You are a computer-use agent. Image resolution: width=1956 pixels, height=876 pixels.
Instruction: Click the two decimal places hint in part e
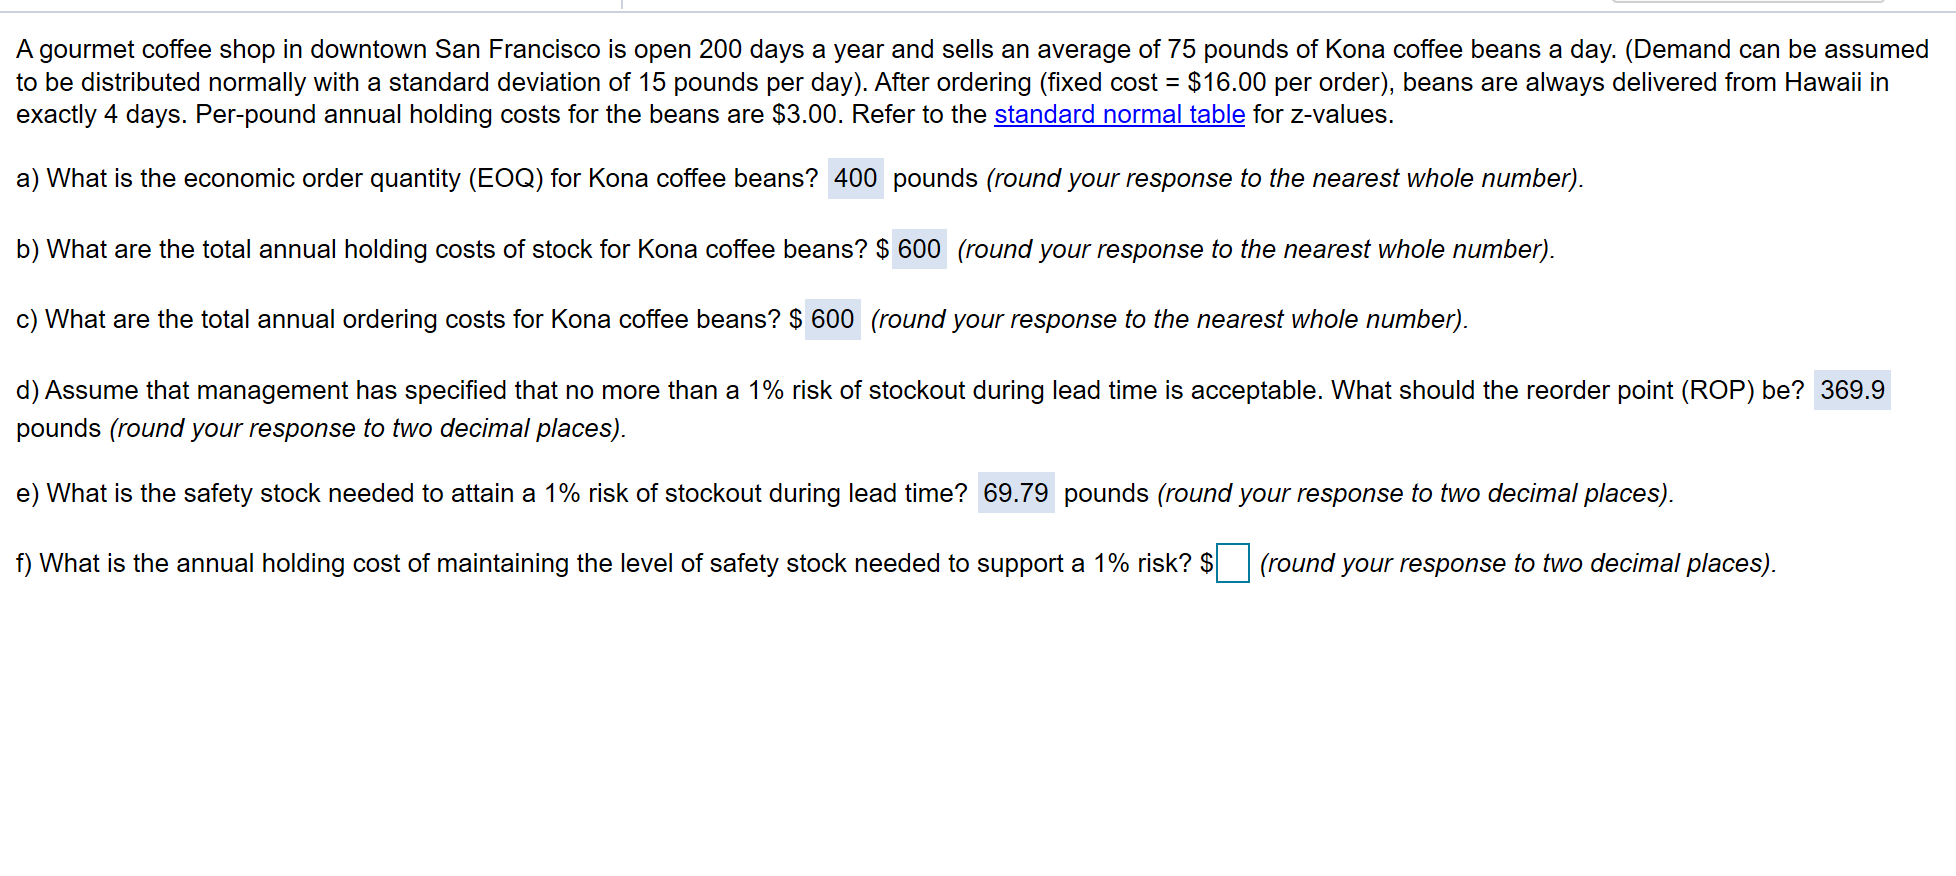[x=1414, y=493]
